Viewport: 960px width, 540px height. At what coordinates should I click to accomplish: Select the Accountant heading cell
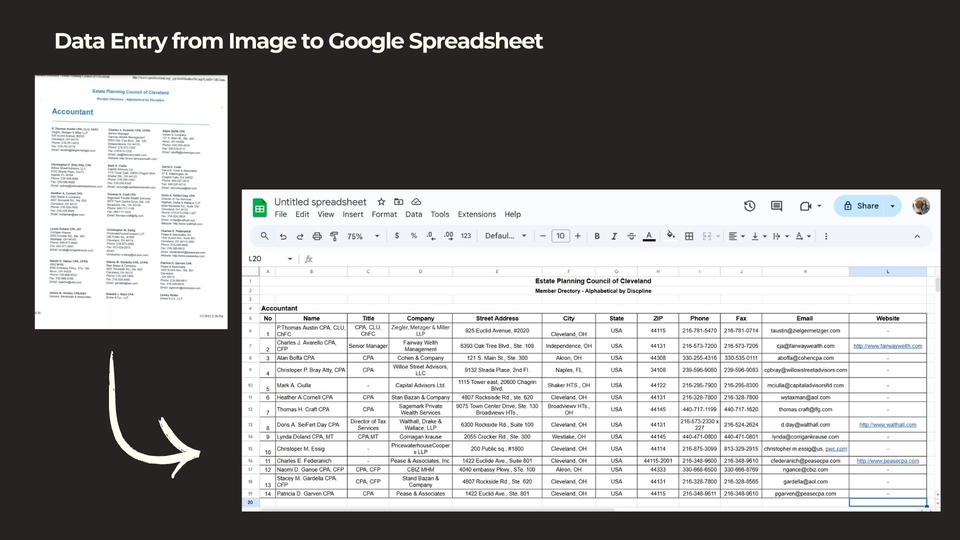(279, 308)
